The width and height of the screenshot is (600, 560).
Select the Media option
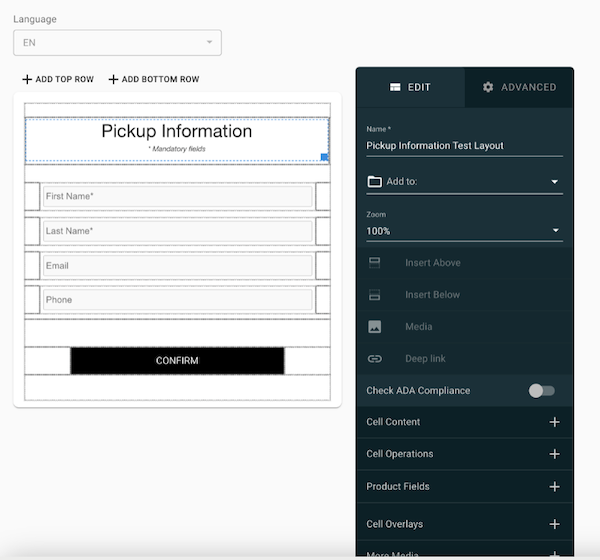click(465, 327)
